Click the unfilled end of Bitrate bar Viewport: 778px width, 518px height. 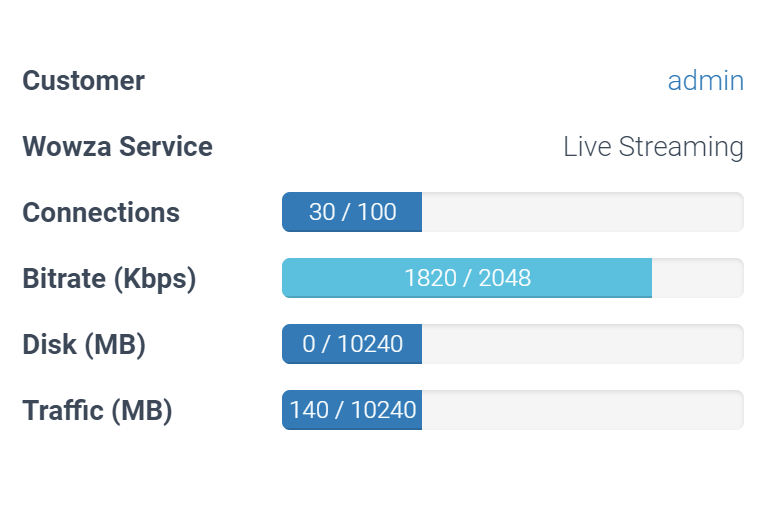point(698,278)
